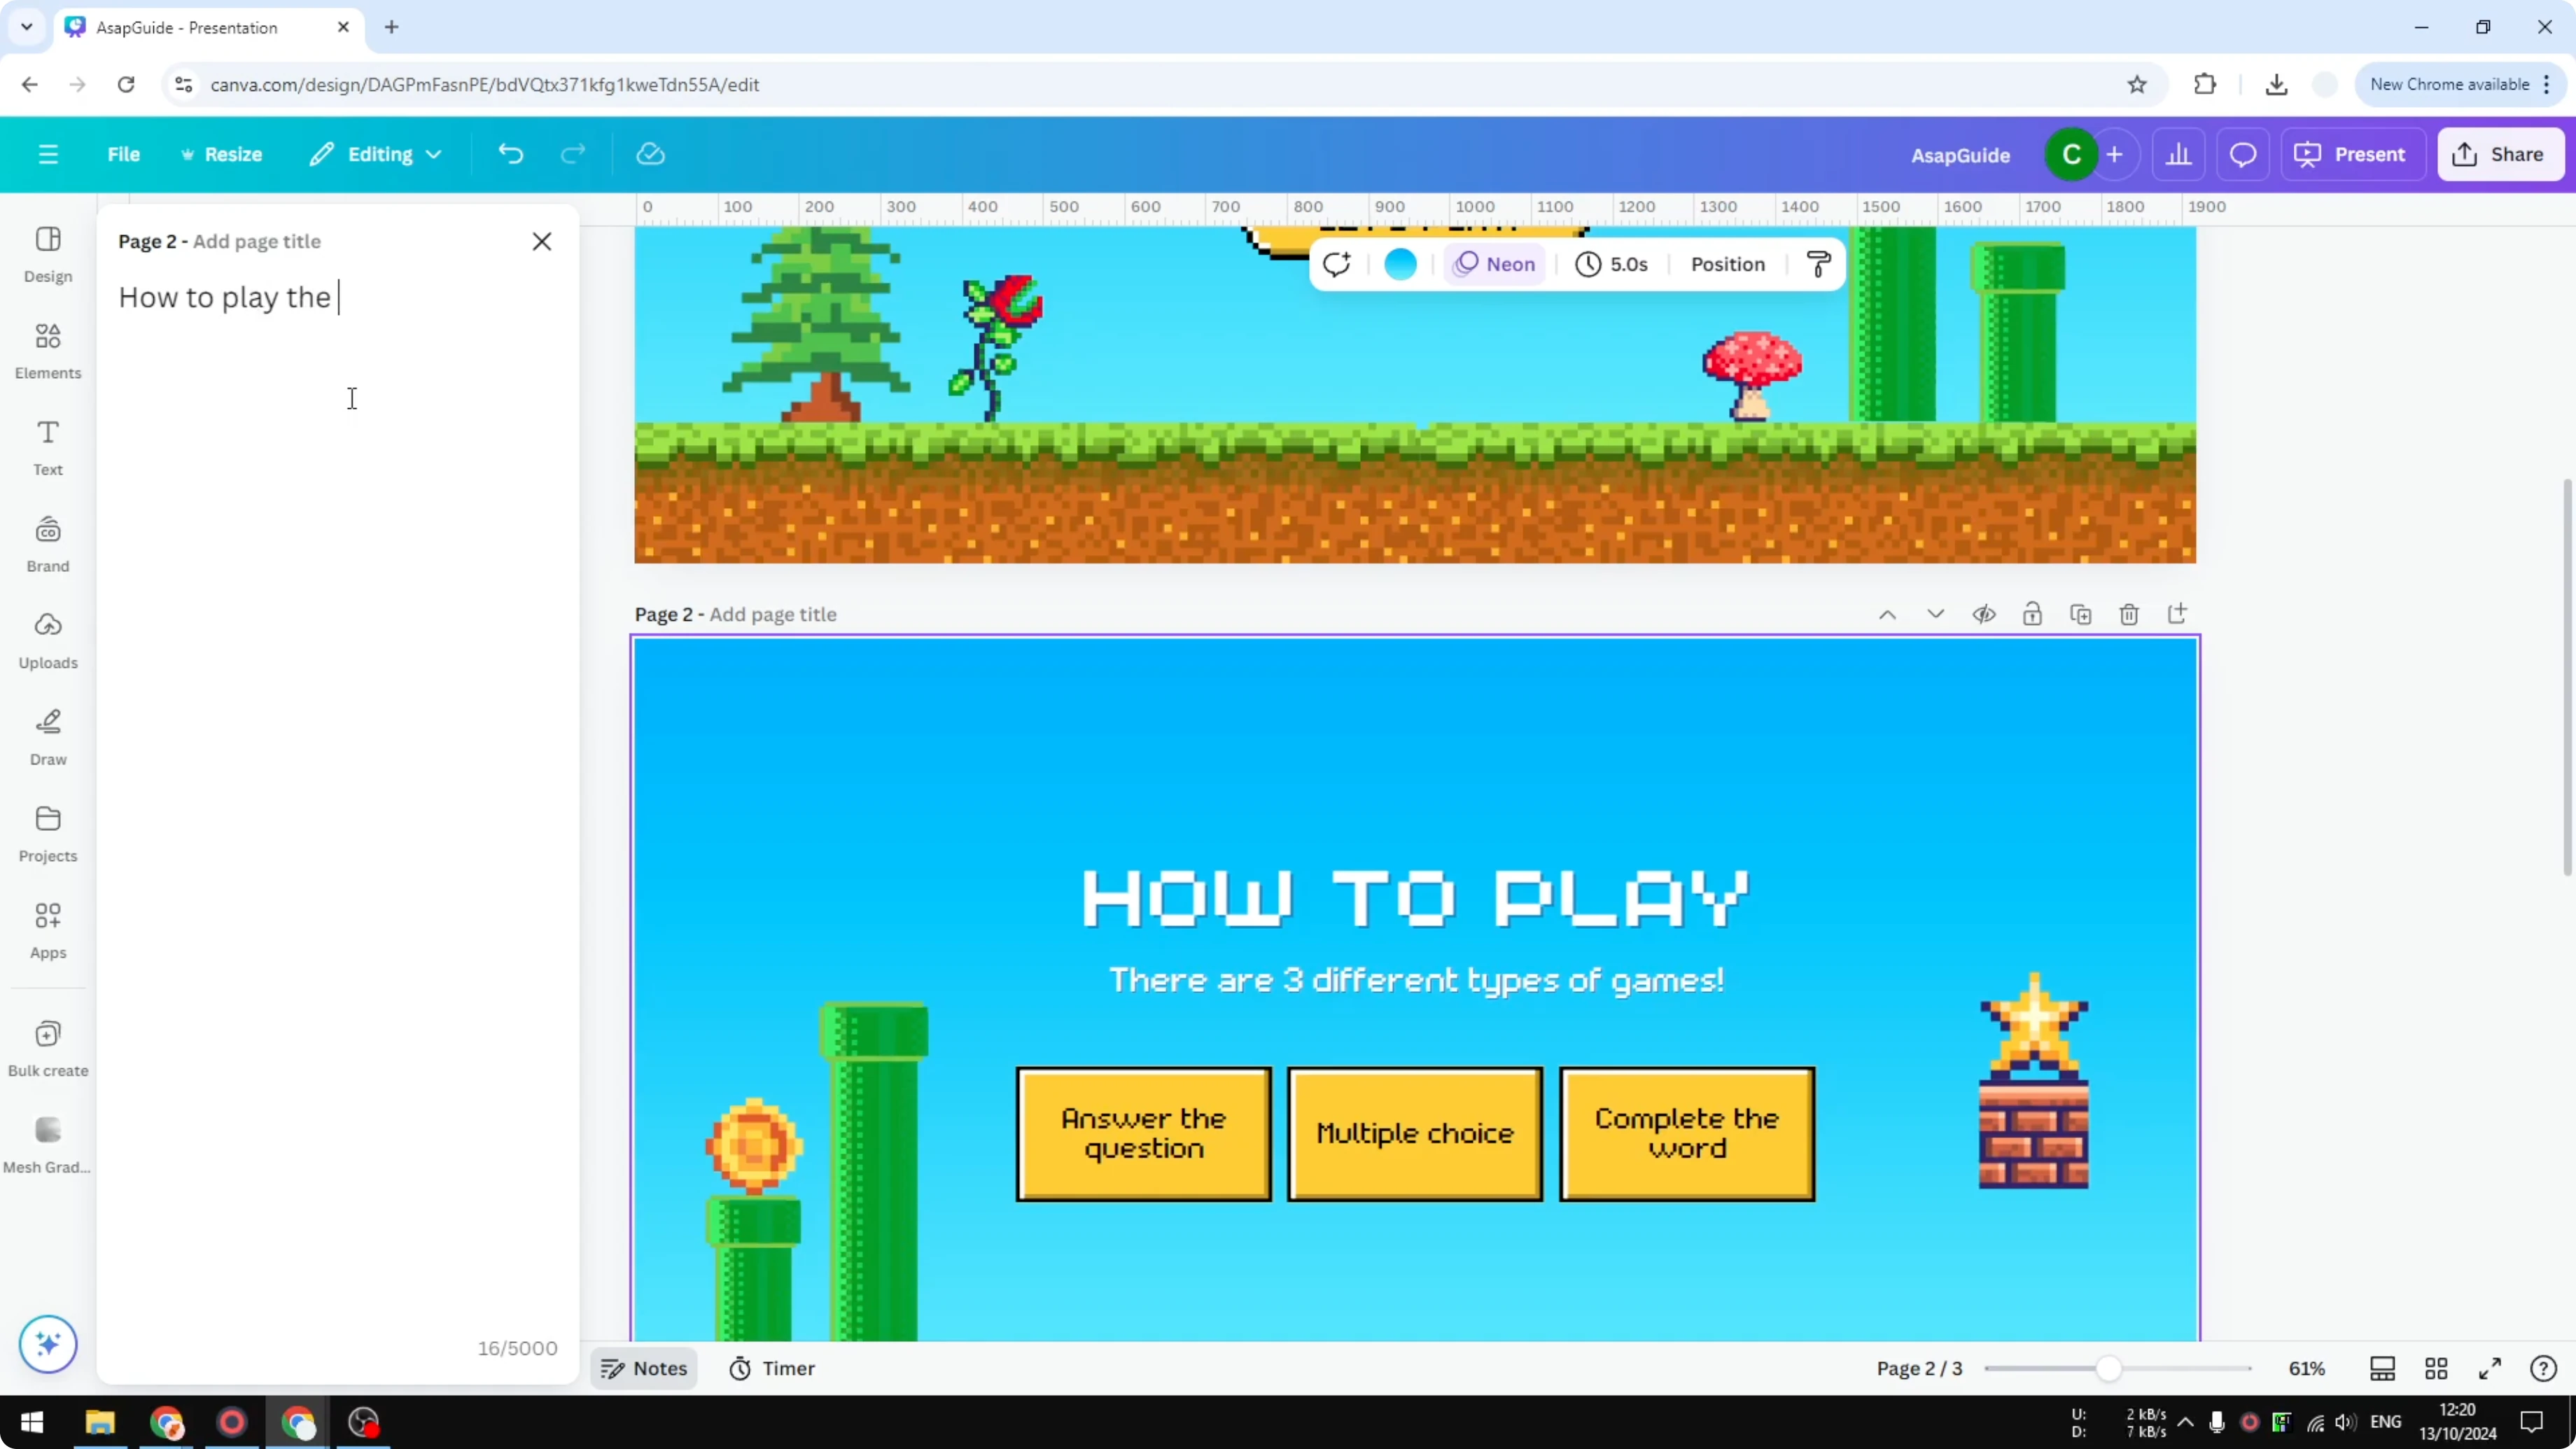Open the Elements panel
2576x1449 pixels.
(48, 351)
